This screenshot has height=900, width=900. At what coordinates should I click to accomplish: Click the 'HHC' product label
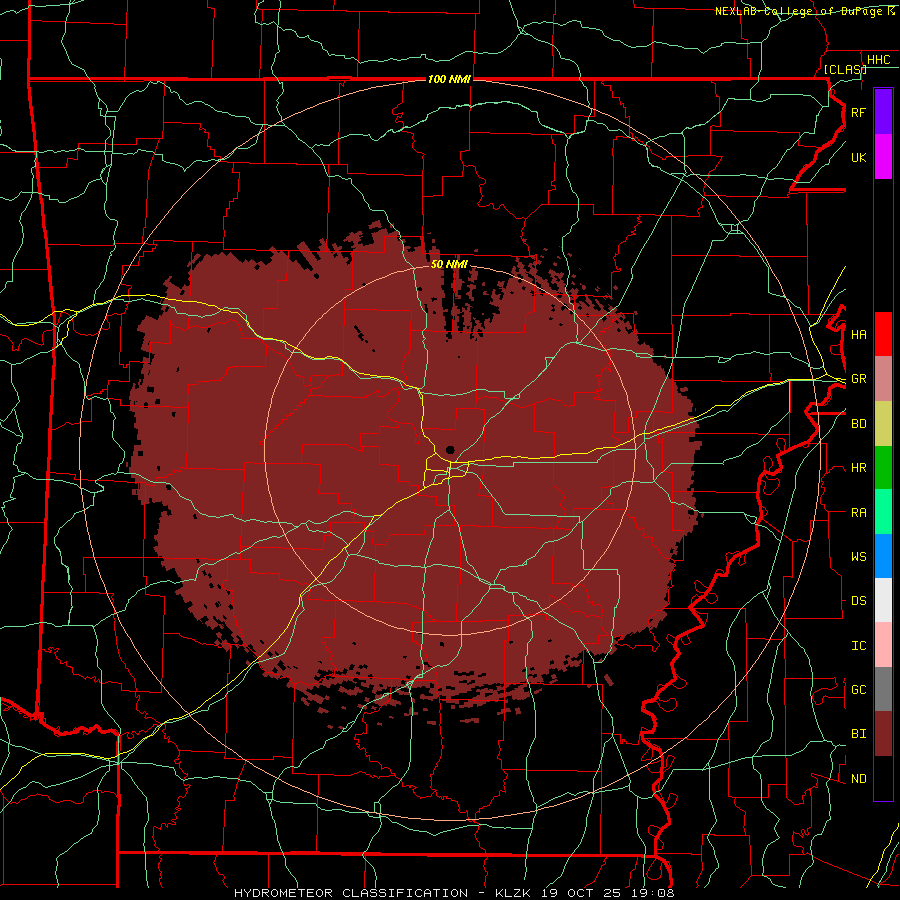(x=878, y=60)
